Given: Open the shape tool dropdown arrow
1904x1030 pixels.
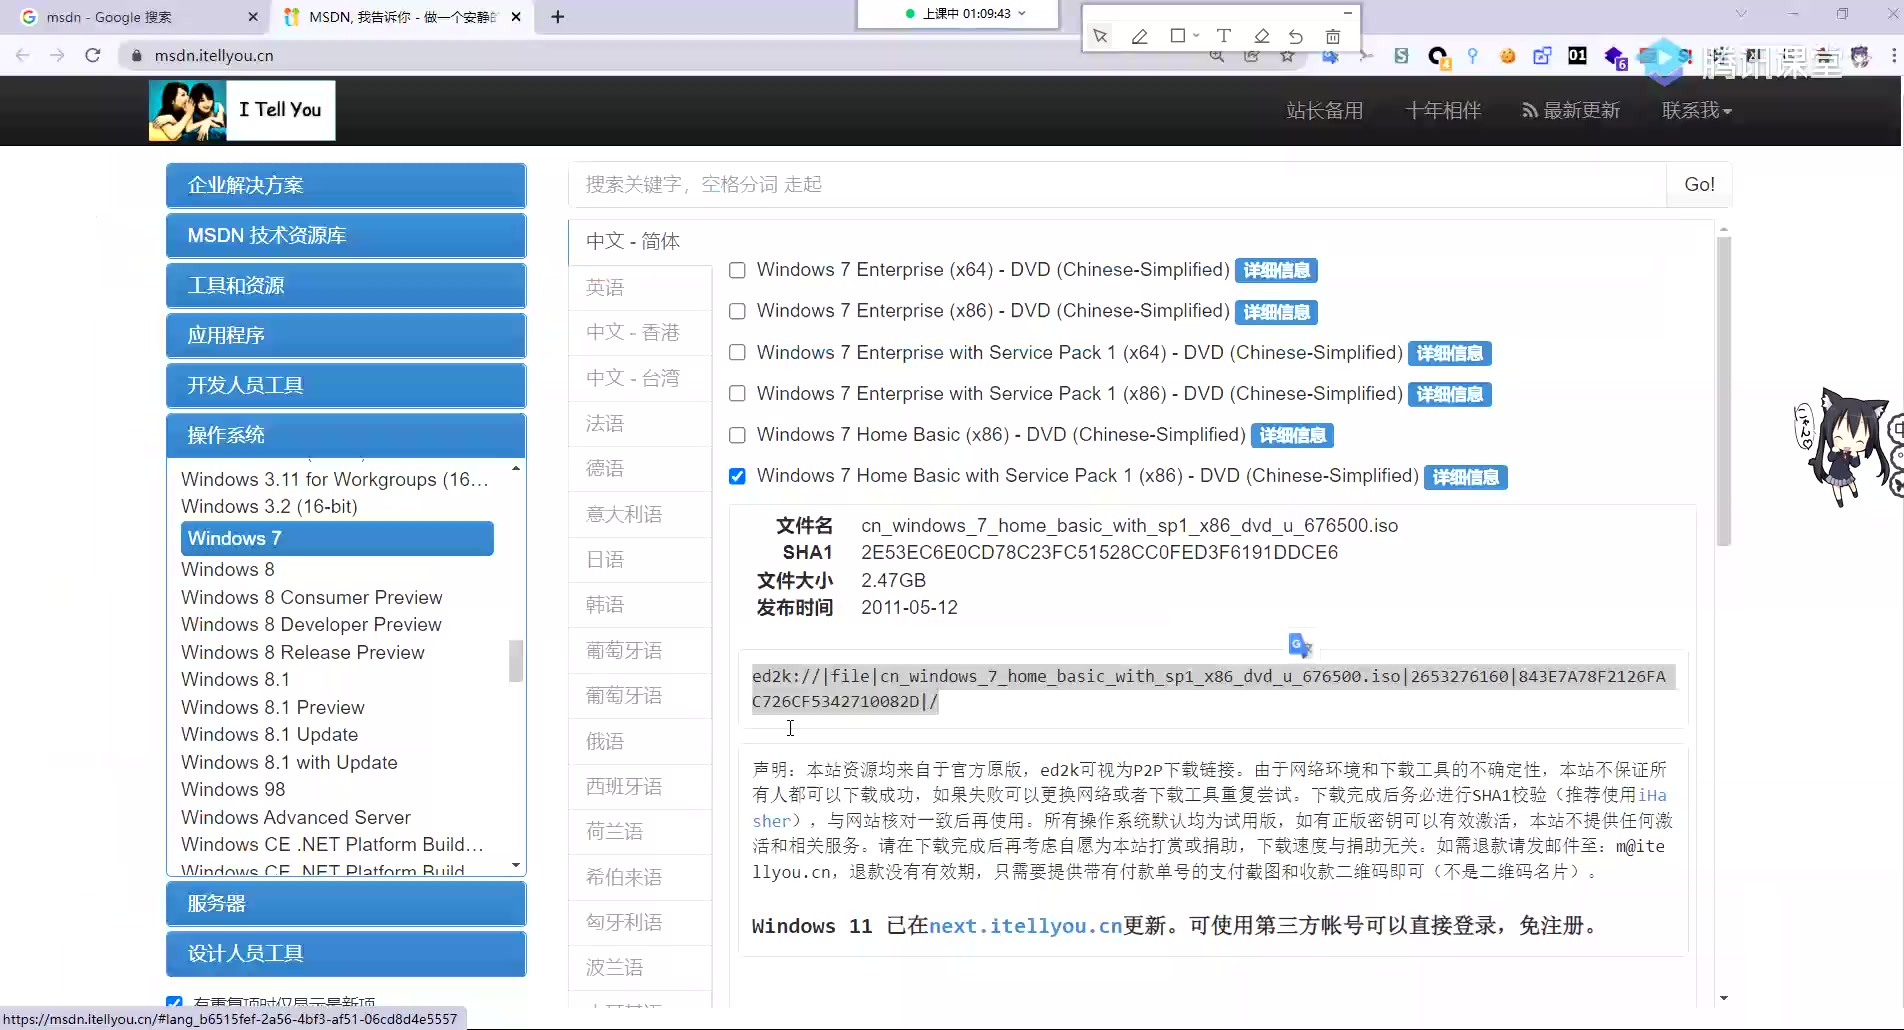Looking at the screenshot, I should 1196,36.
